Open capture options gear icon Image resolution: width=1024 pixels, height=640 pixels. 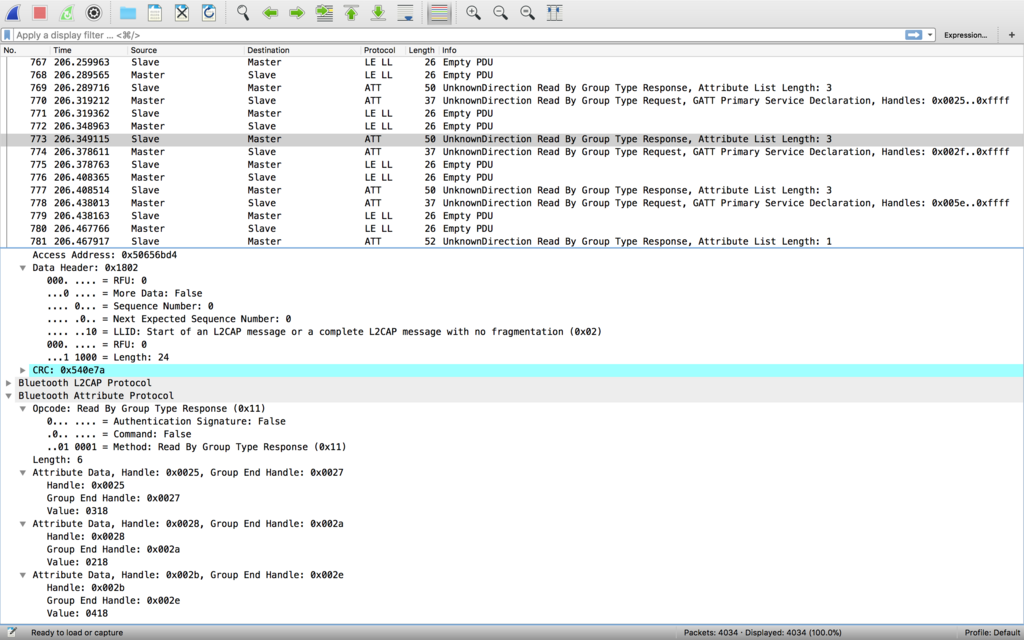(x=94, y=12)
